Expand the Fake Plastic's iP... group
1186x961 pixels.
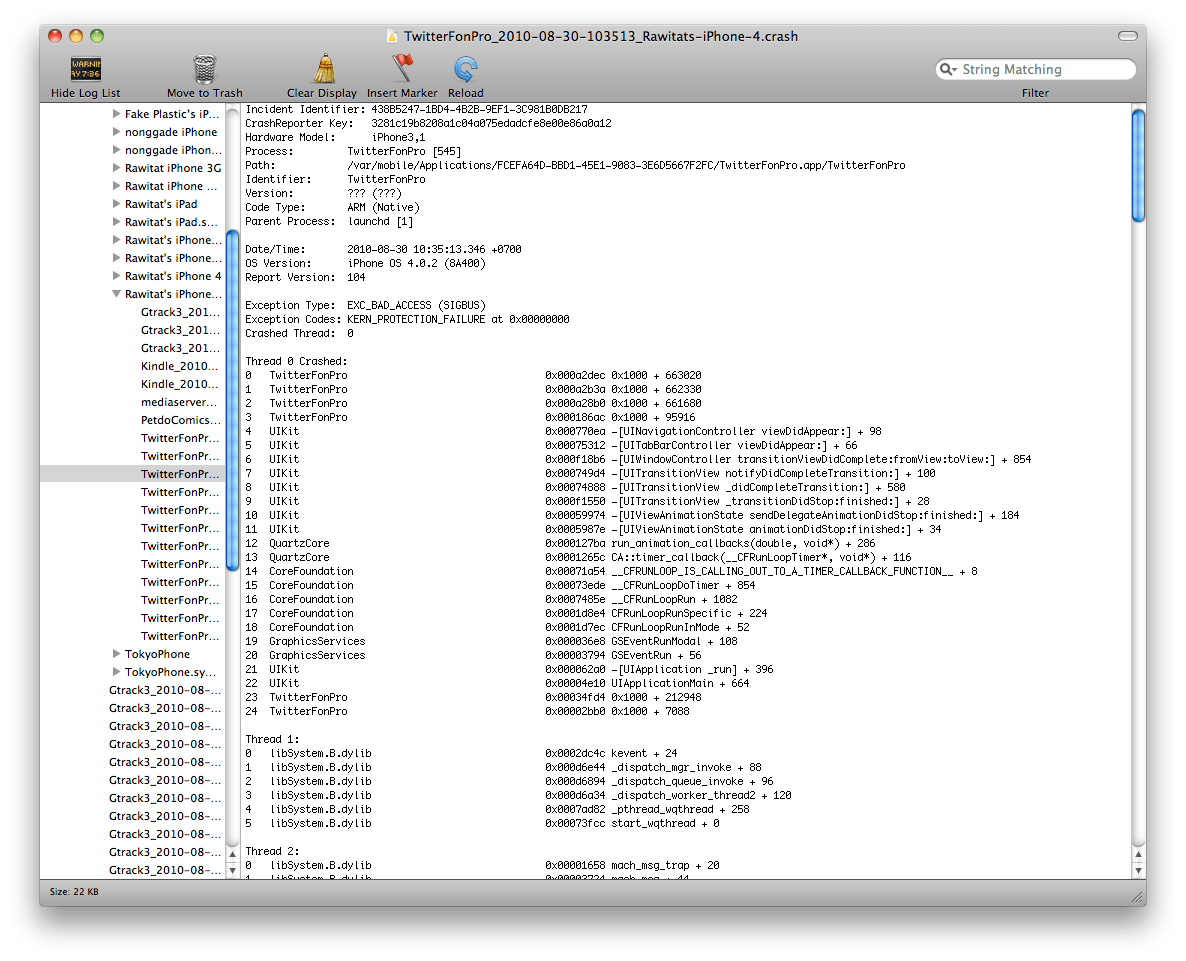point(116,113)
